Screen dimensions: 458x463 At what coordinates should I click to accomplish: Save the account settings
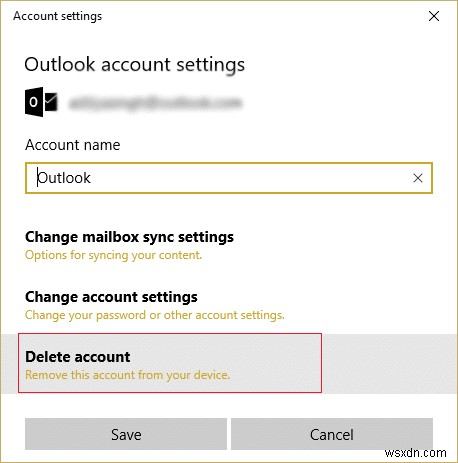(126, 434)
